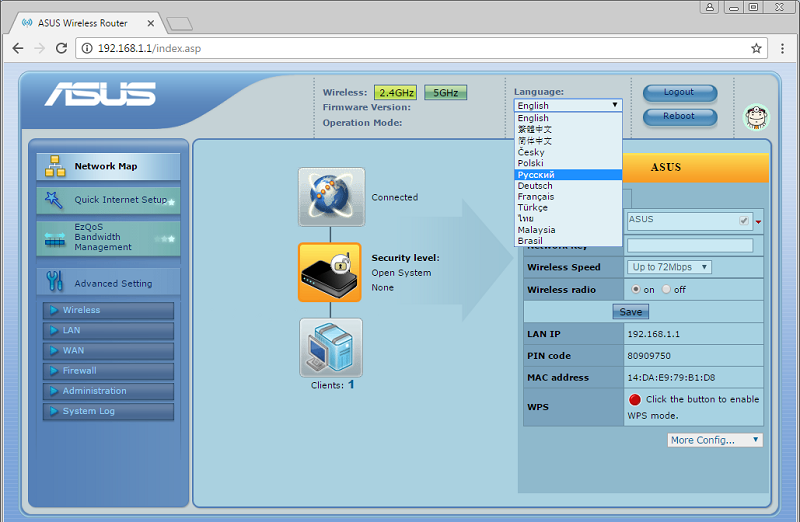Select the router security icon
This screenshot has width=800, height=522.
point(330,272)
